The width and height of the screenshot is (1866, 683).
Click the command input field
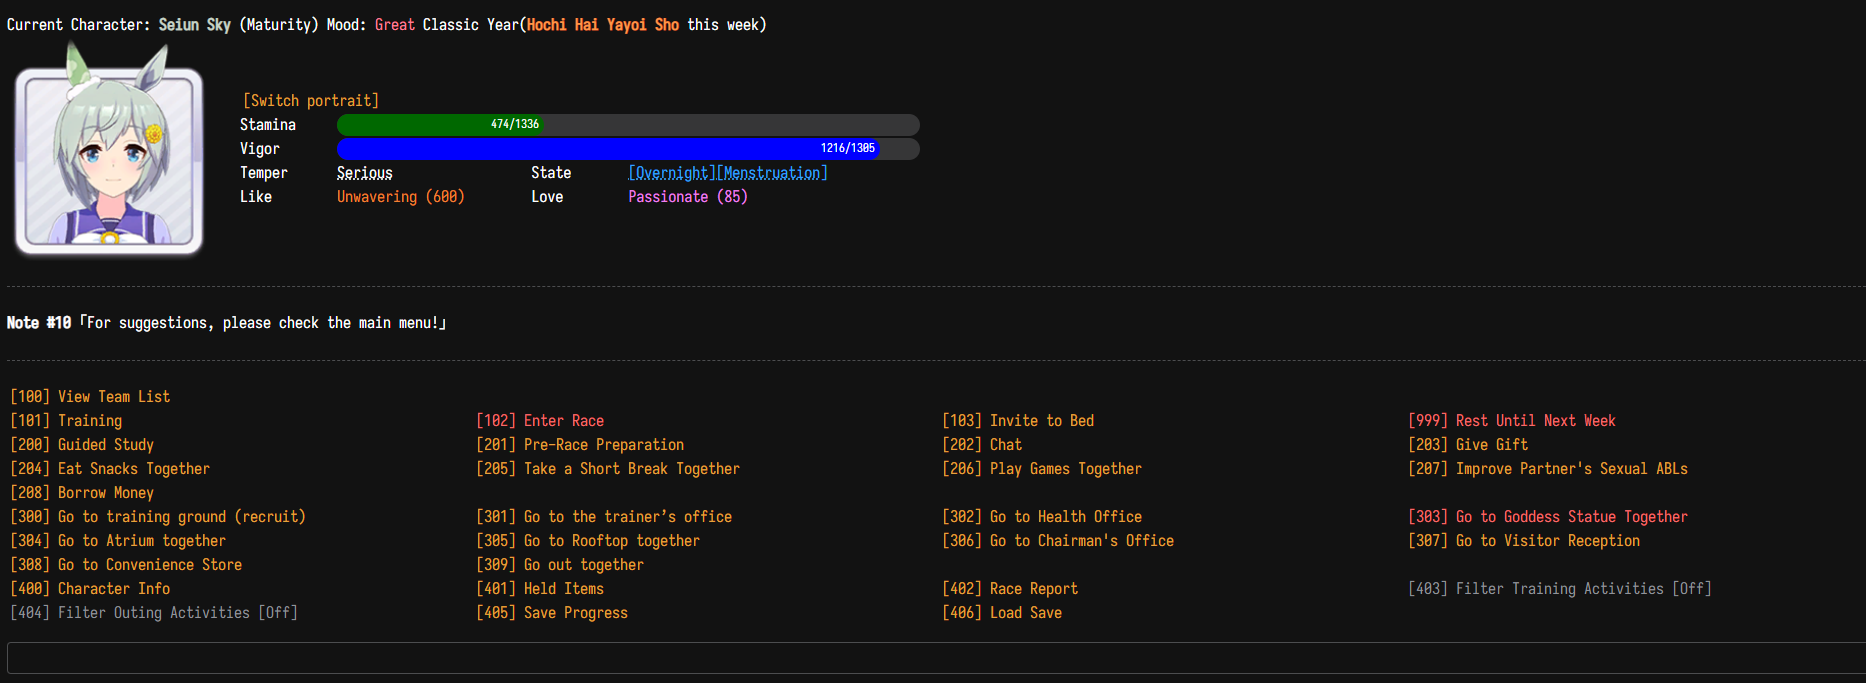(x=936, y=658)
